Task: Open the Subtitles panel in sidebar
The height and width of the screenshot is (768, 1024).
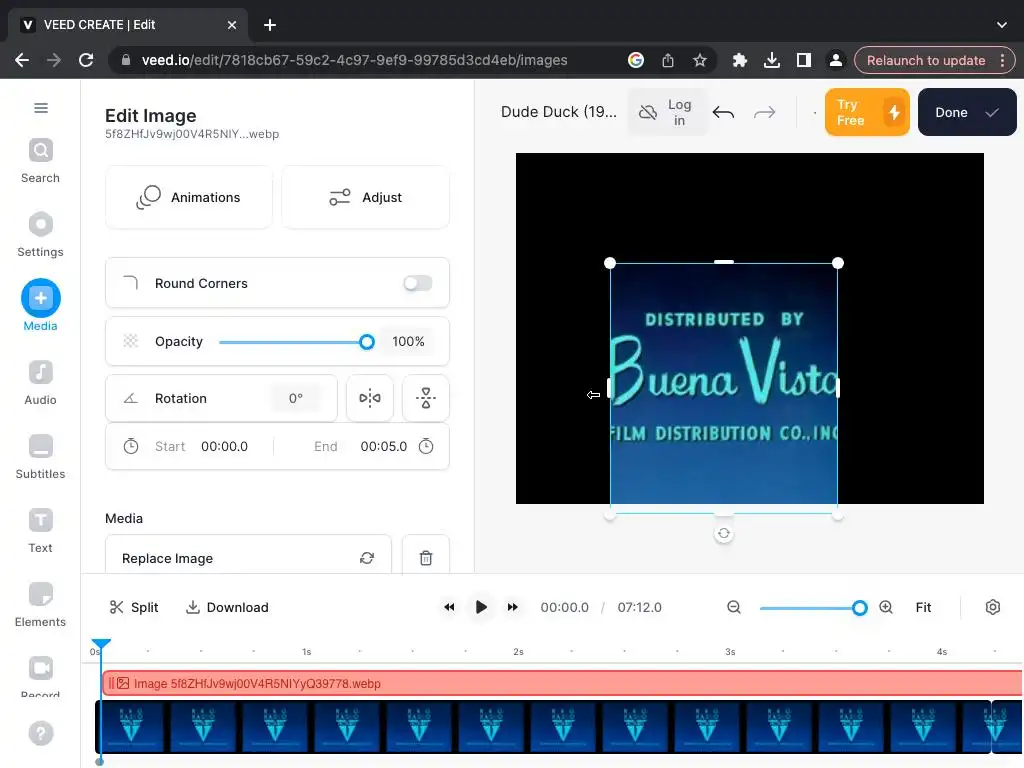Action: point(40,457)
